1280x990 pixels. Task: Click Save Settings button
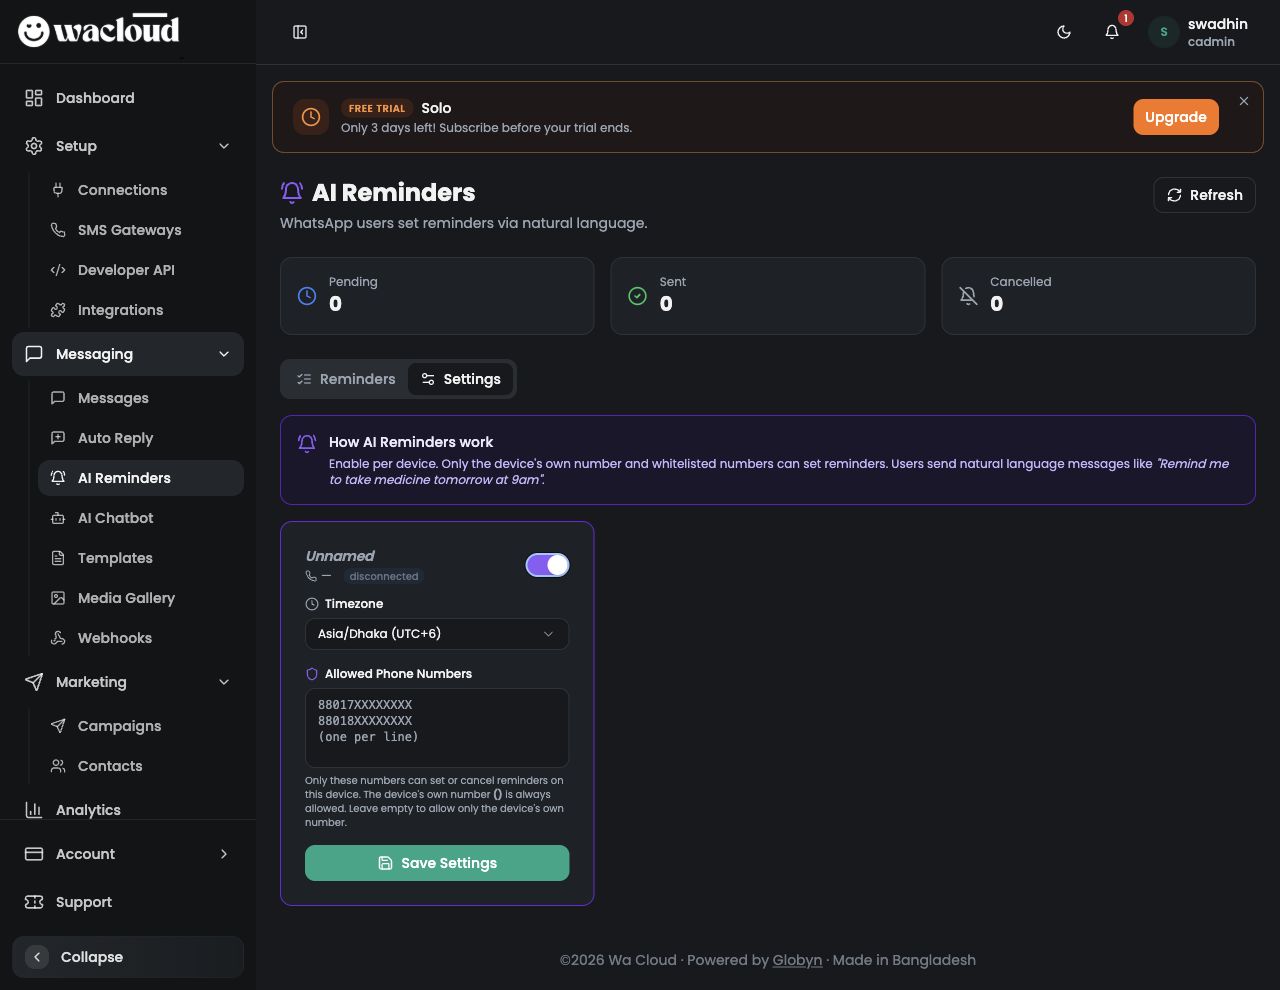click(x=437, y=863)
